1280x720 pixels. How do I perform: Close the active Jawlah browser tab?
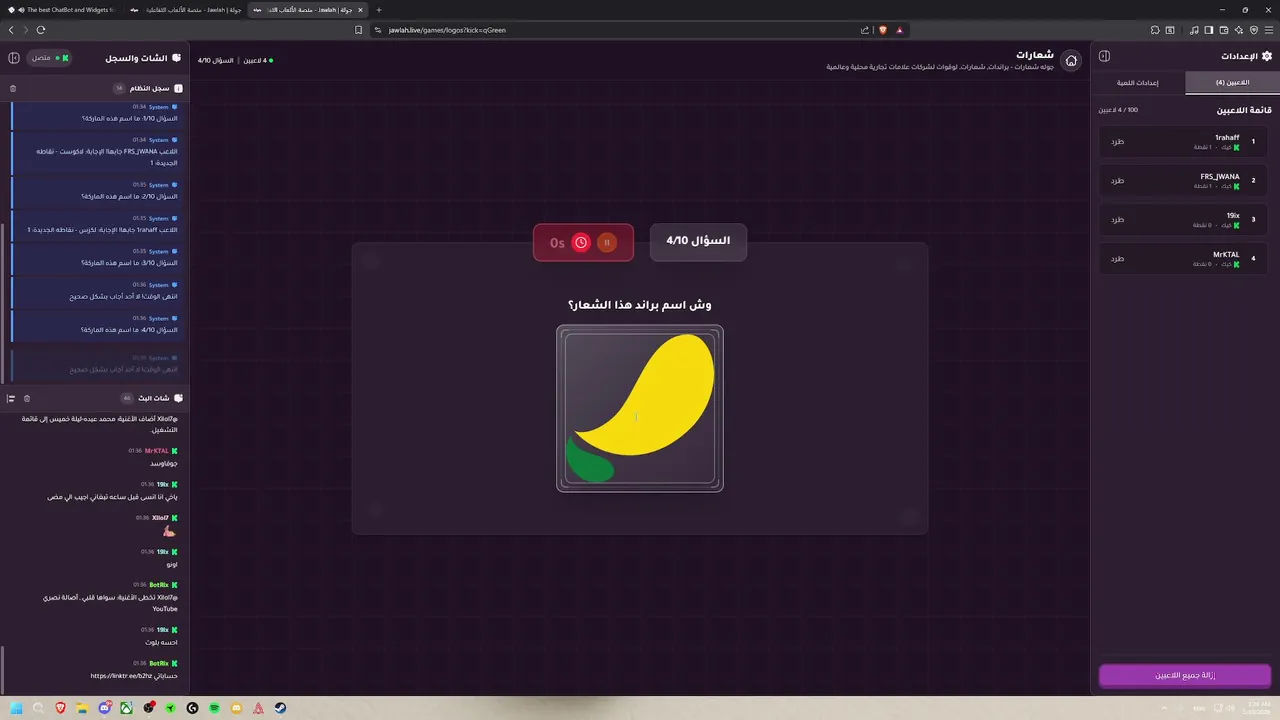362,9
